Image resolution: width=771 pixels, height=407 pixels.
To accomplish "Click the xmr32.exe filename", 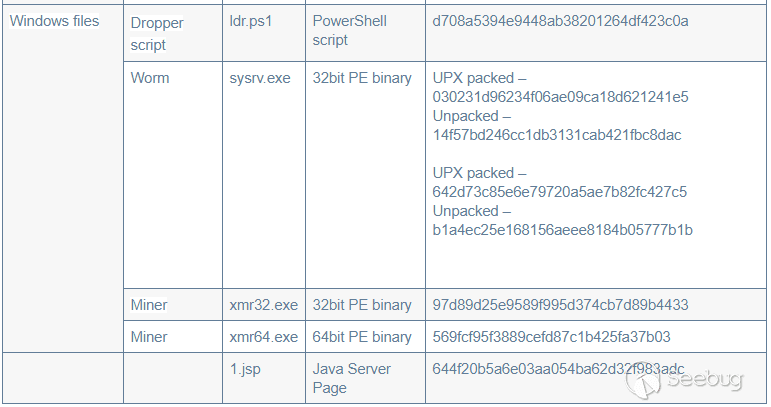I will [x=264, y=305].
